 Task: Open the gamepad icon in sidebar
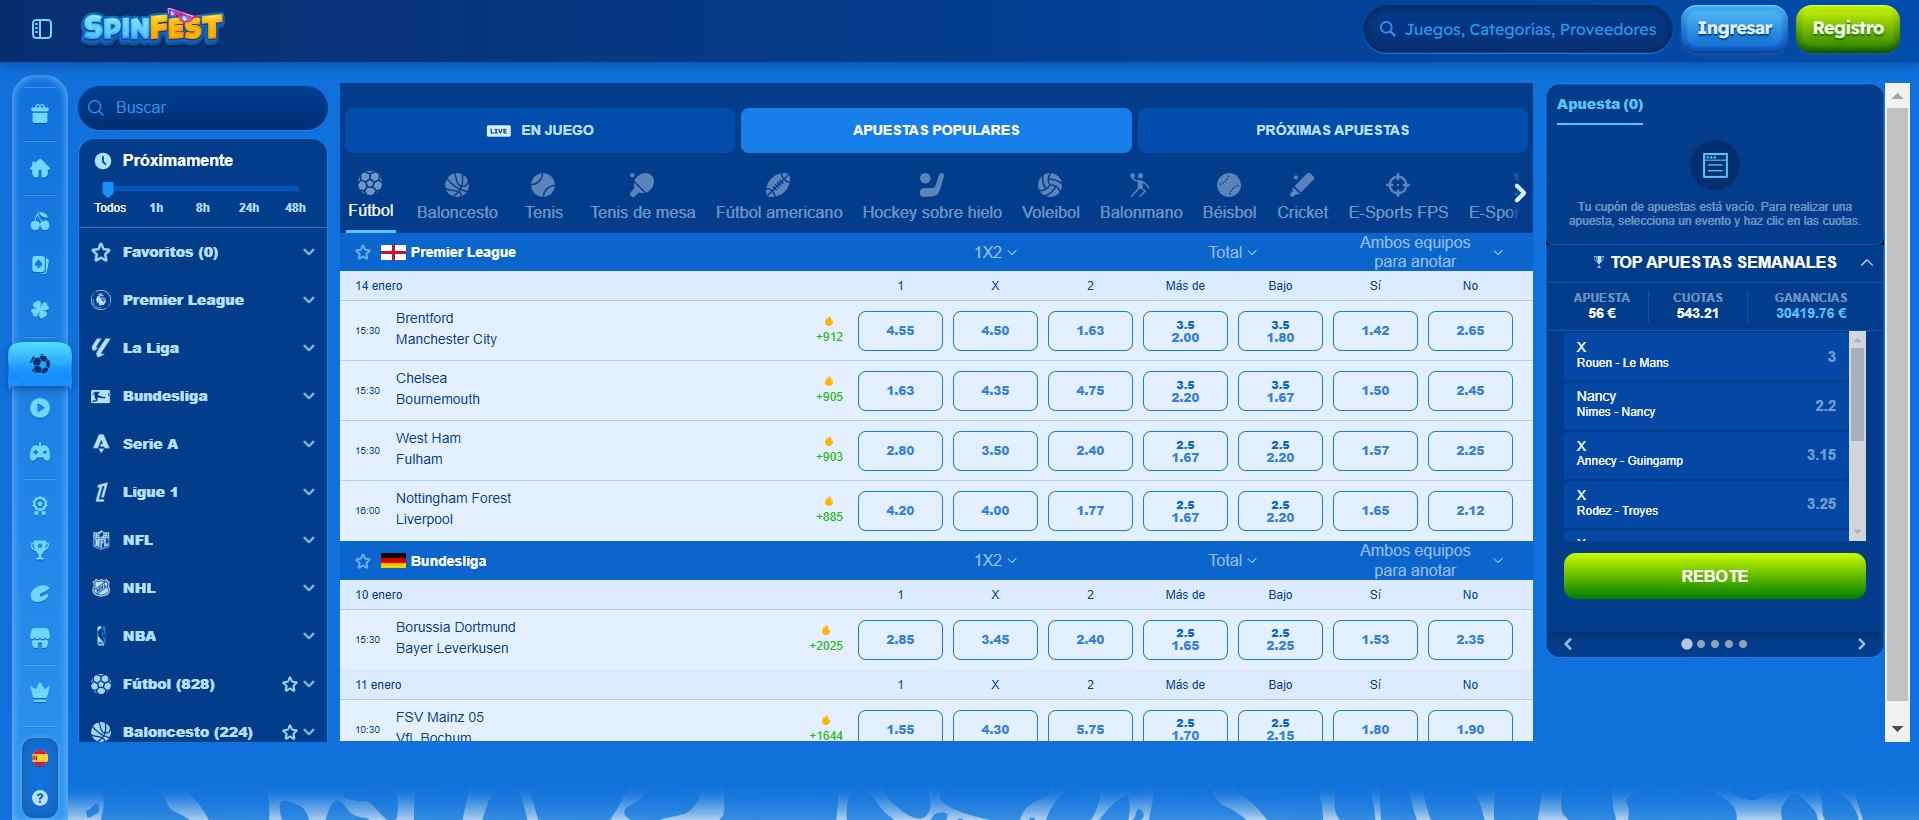40,452
